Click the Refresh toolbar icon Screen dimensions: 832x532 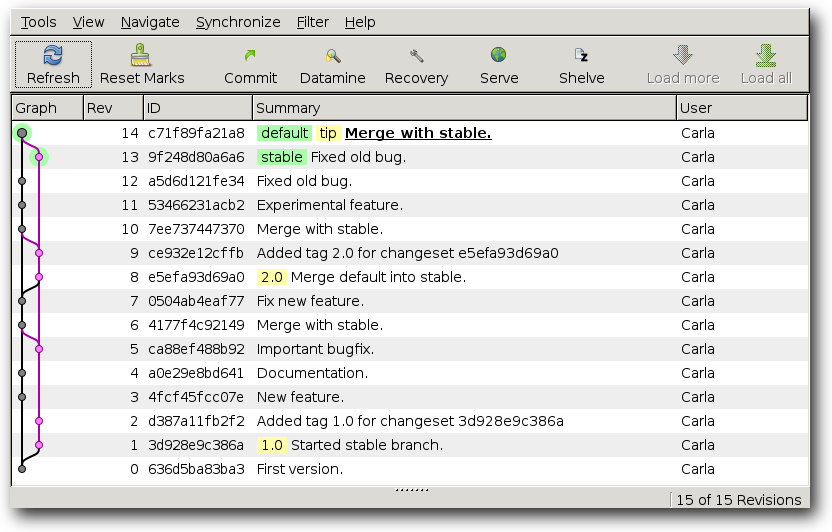coord(53,55)
